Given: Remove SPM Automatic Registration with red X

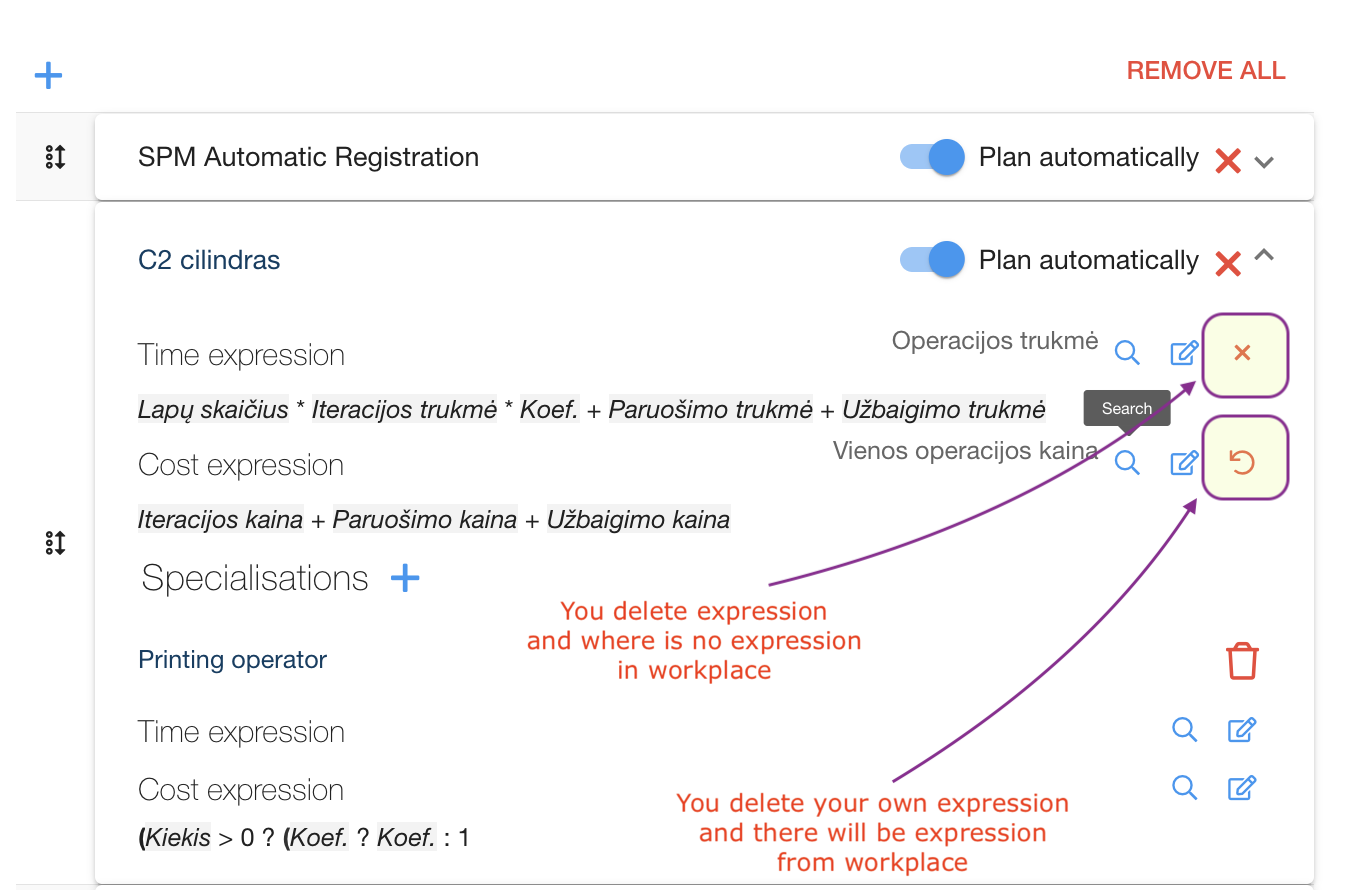Looking at the screenshot, I should click(1227, 160).
